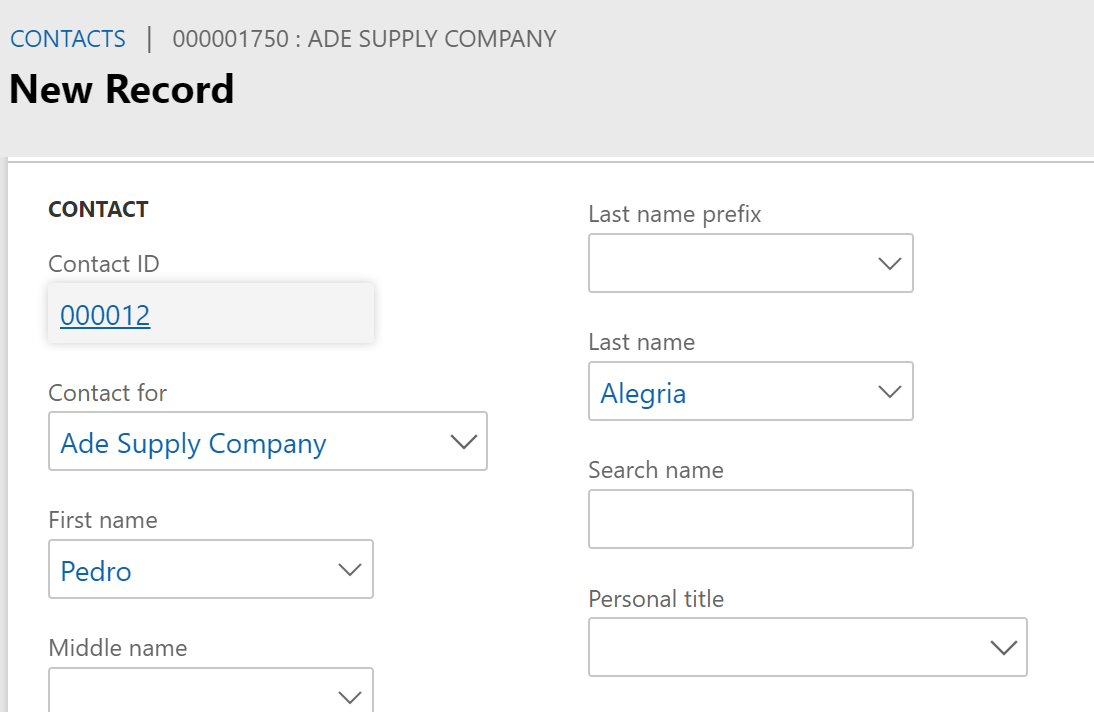The height and width of the screenshot is (712, 1094).
Task: Click into the Search name input box
Action: tap(750, 520)
